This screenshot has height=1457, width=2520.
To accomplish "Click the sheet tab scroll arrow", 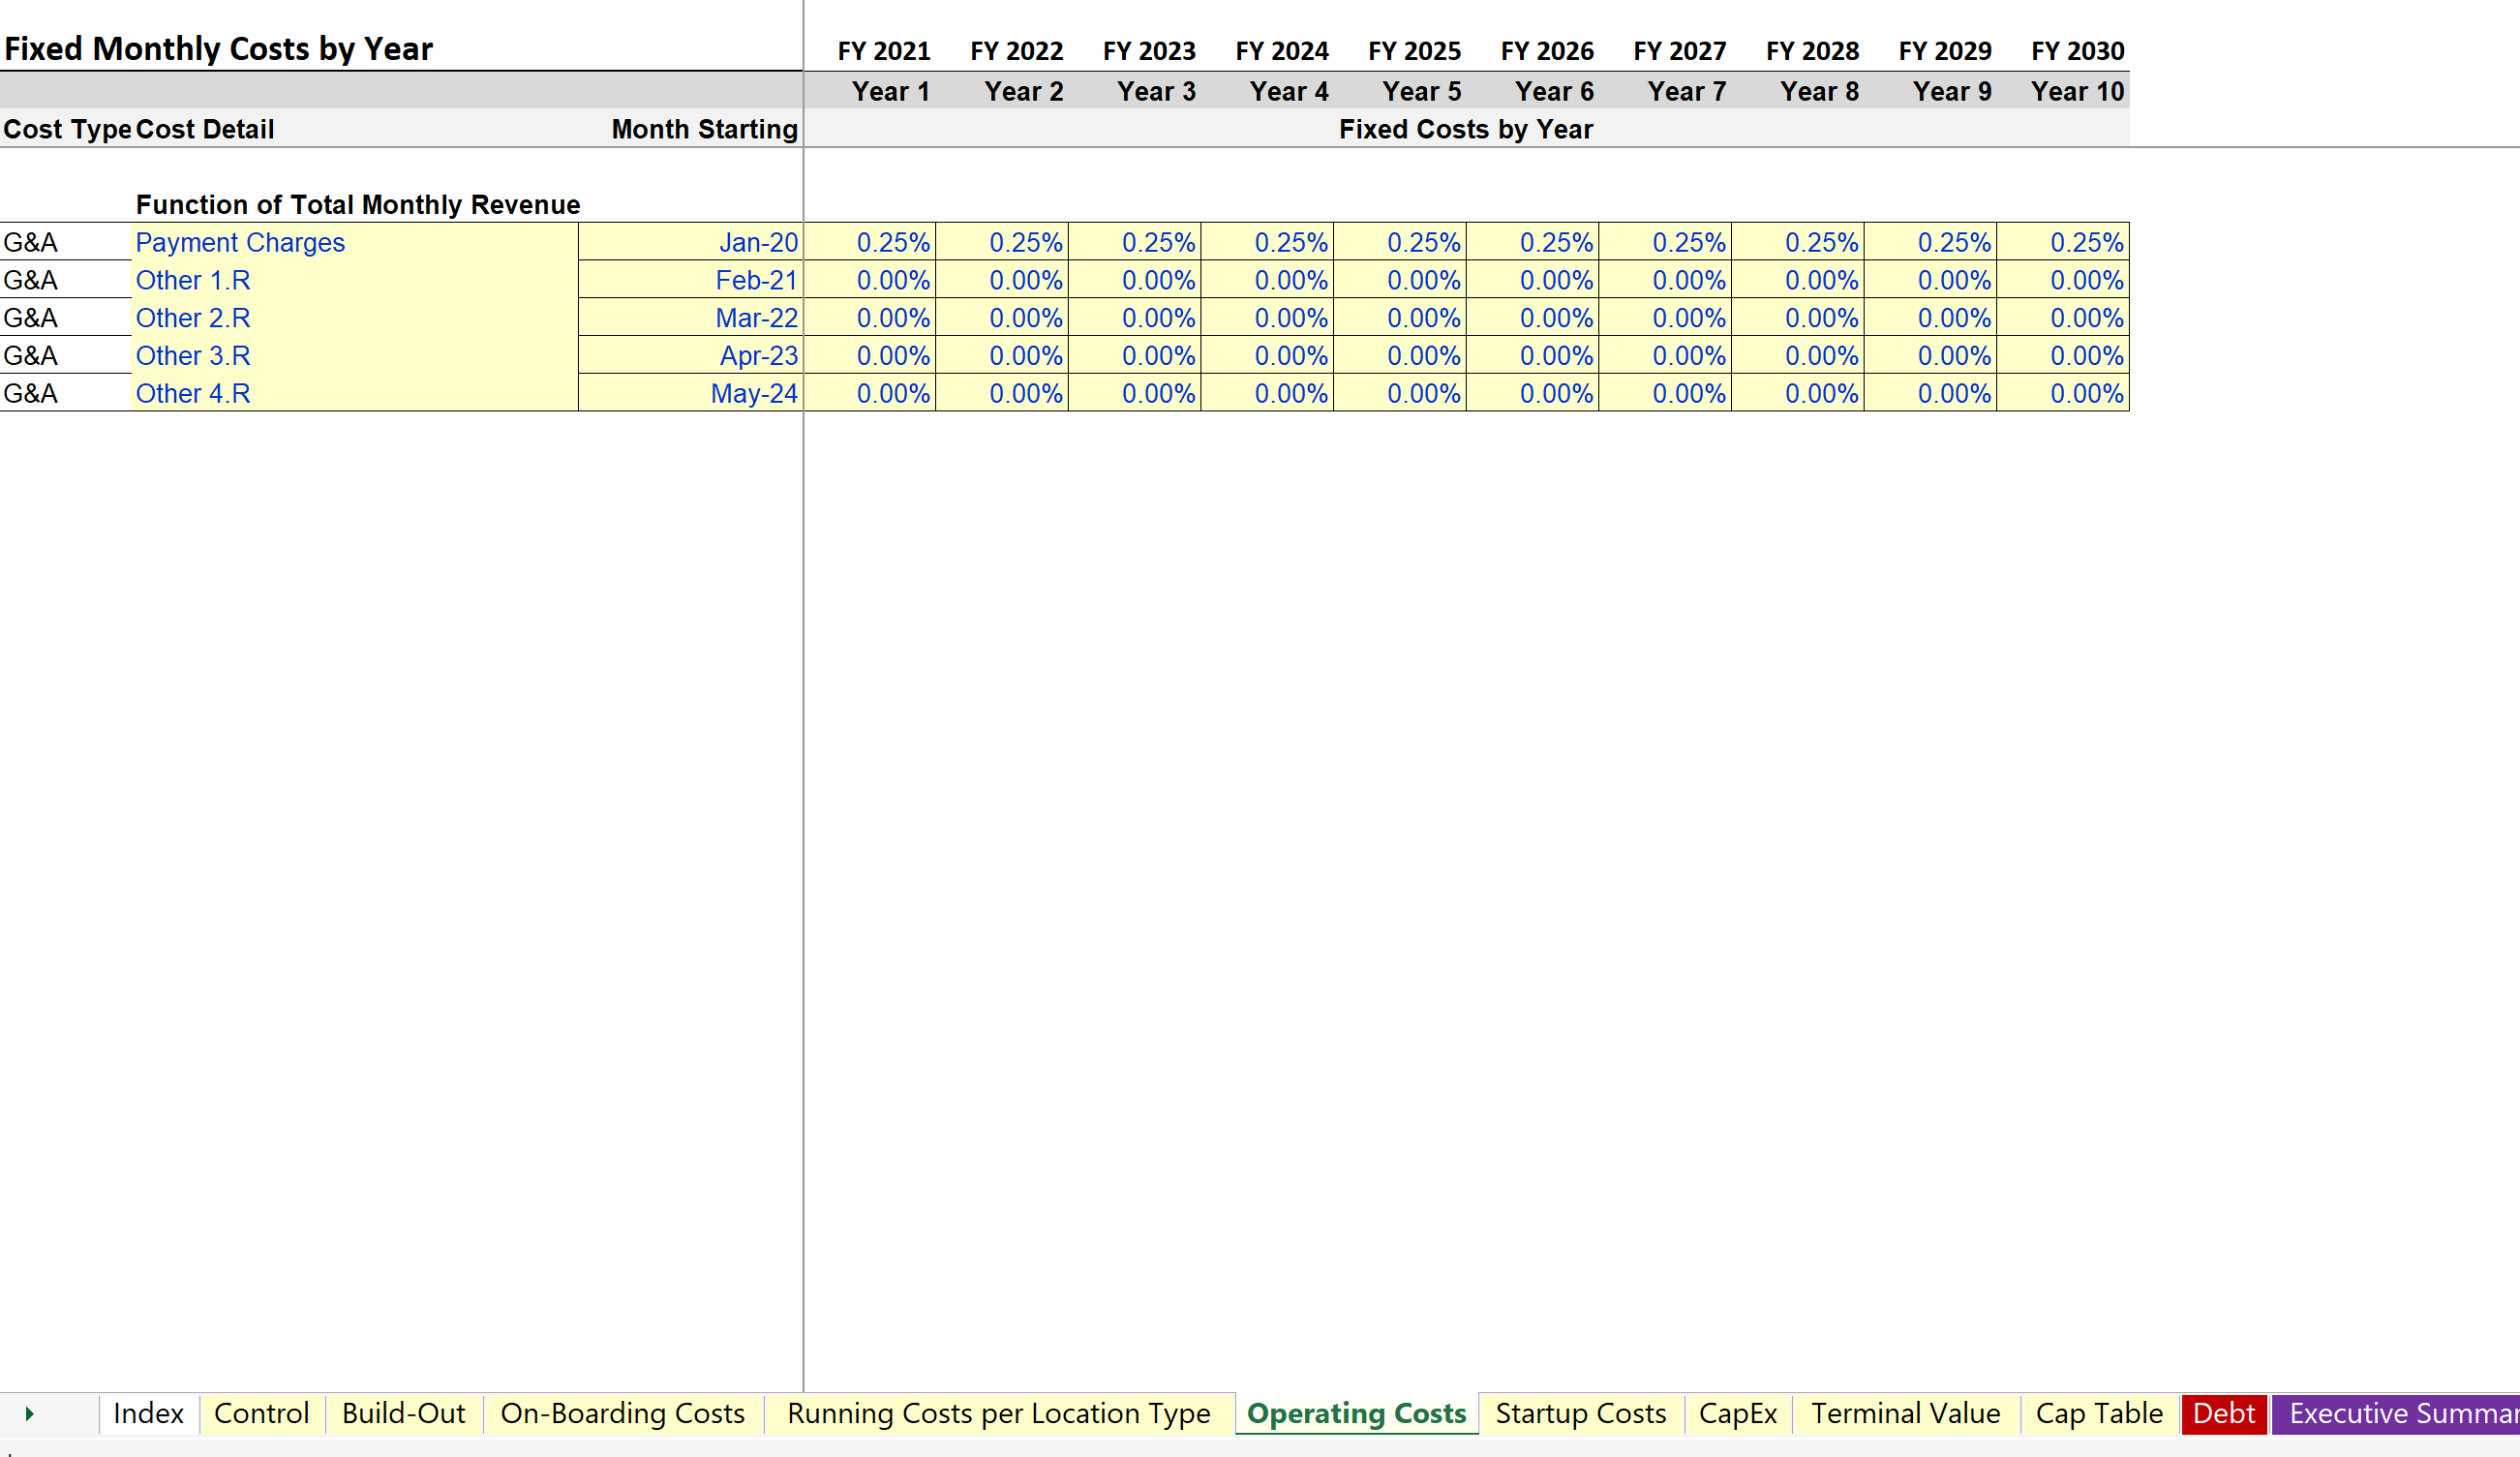I will pyautogui.click(x=30, y=1413).
